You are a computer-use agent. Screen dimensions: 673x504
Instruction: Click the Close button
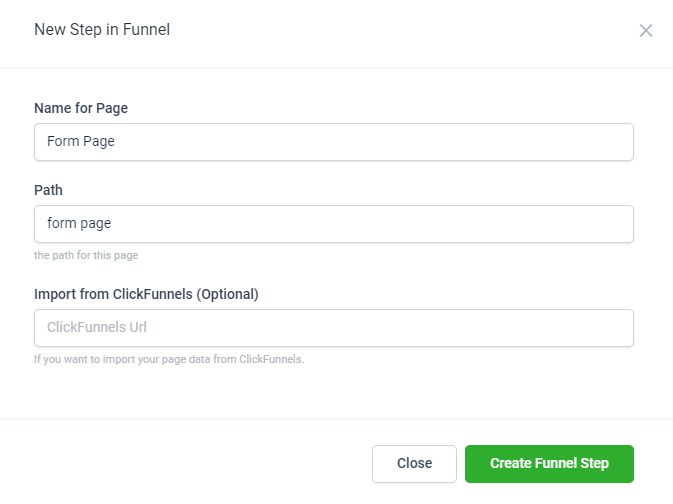tap(414, 464)
